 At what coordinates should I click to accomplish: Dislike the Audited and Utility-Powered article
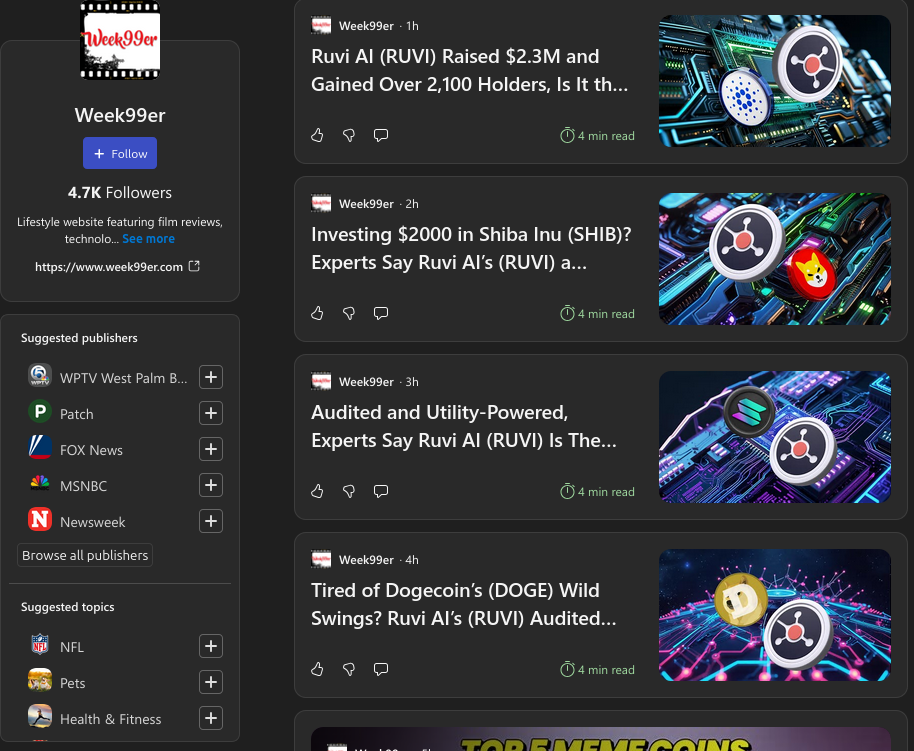[x=349, y=491]
